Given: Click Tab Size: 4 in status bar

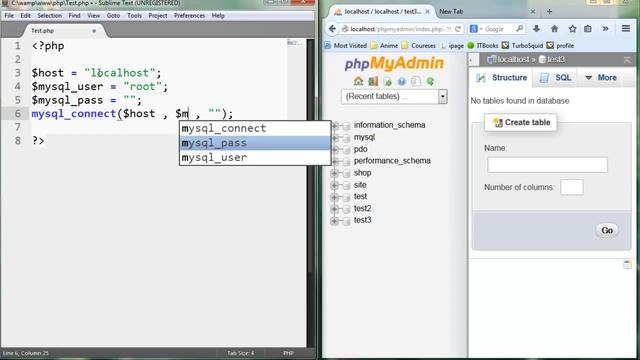Looking at the screenshot, I should click(x=241, y=353).
